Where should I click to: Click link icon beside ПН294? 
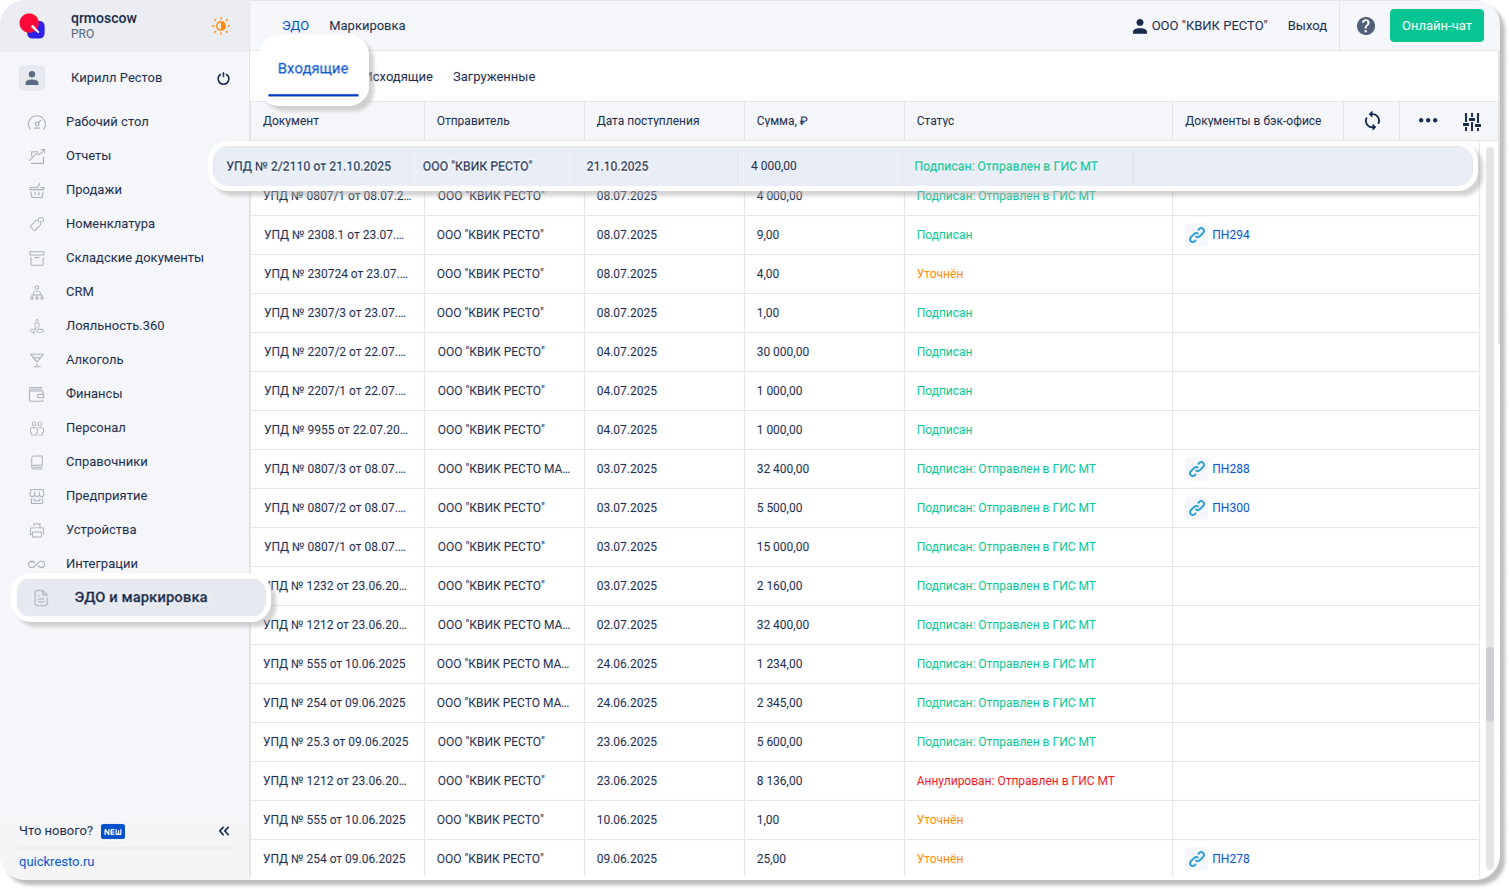coord(1196,235)
